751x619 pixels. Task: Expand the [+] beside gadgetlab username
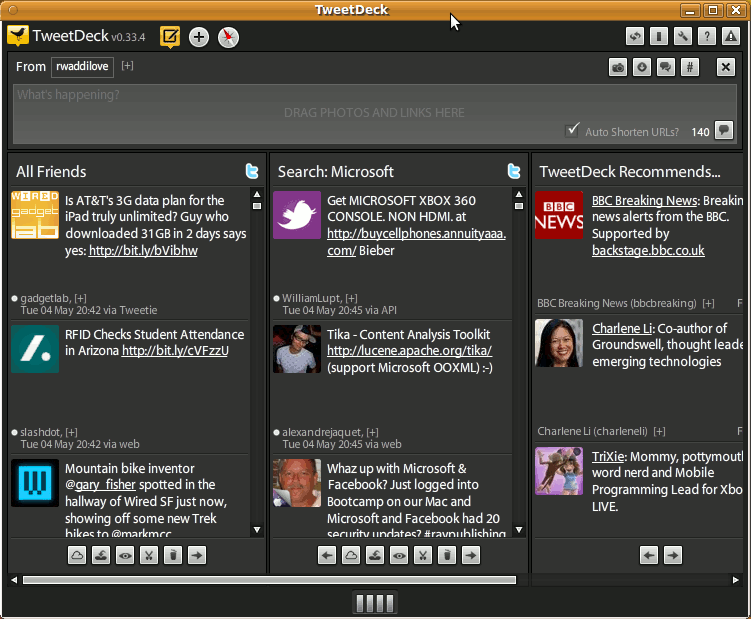coord(81,298)
